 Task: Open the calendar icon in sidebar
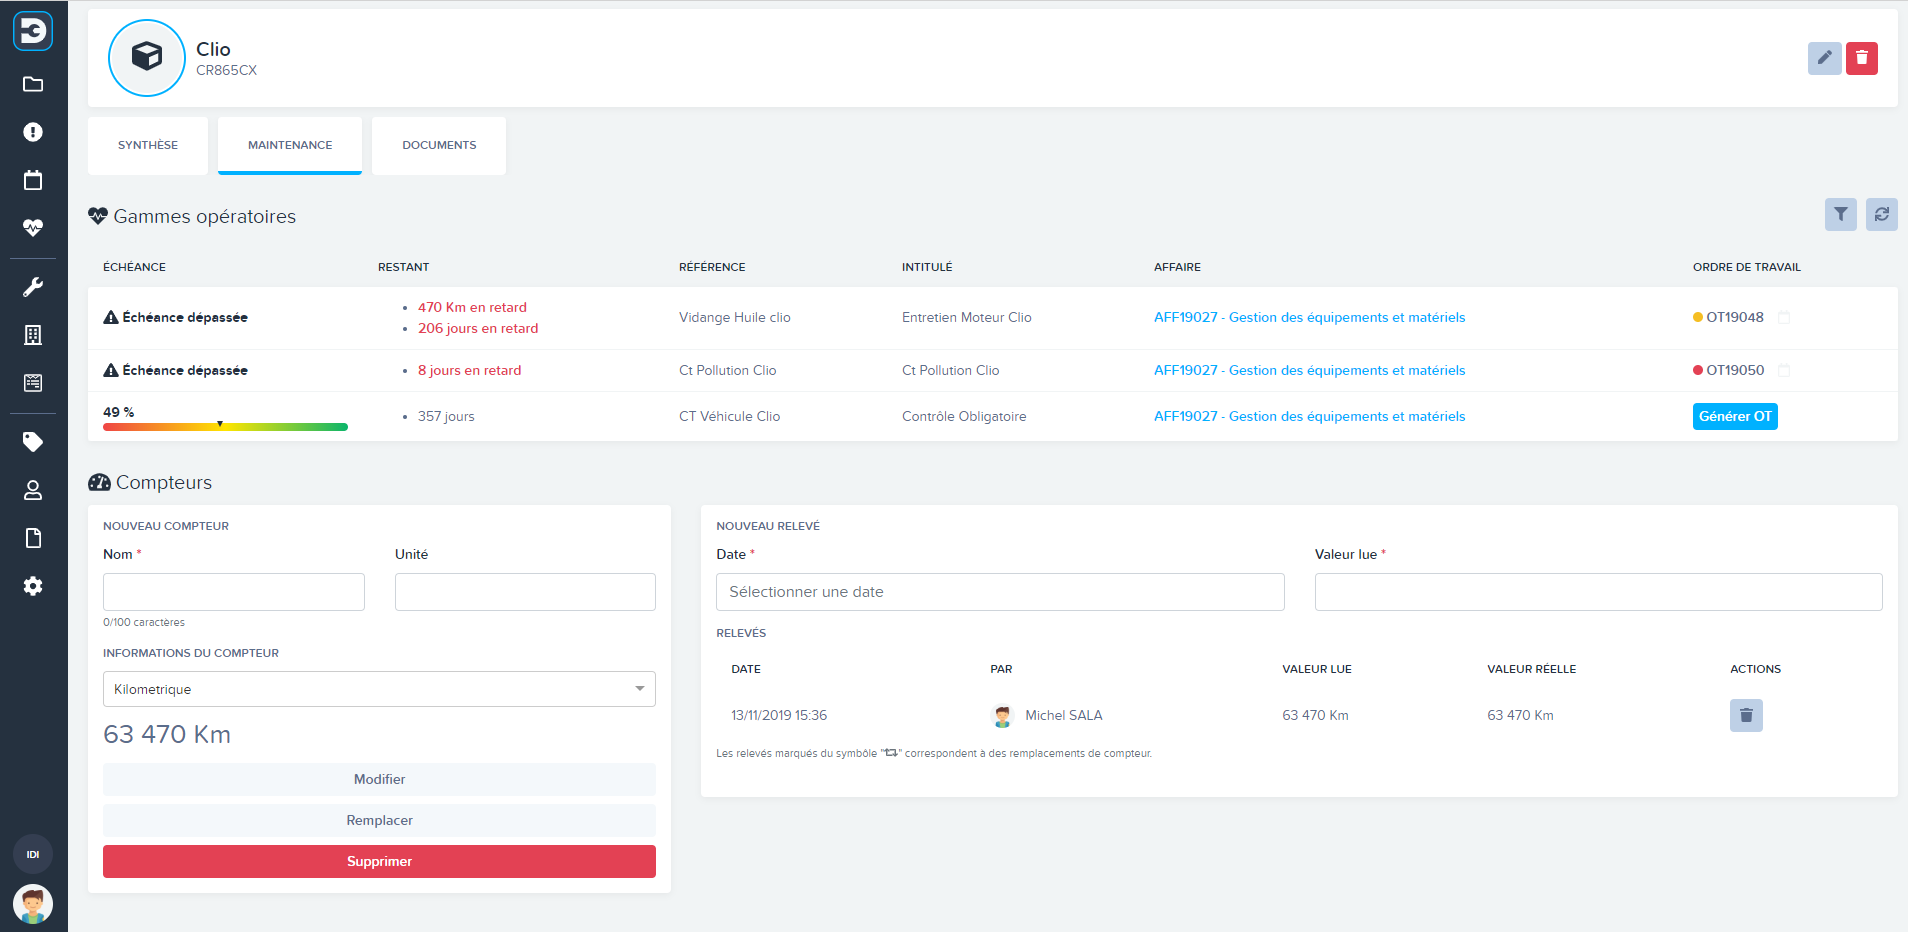[33, 180]
